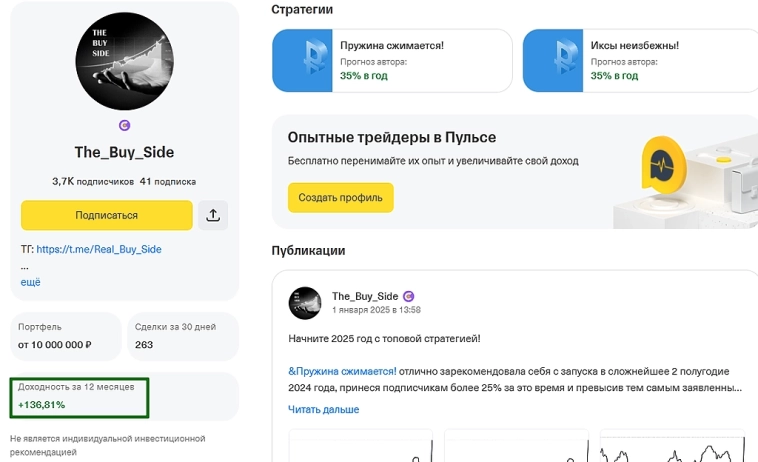
Task: View the 3,7K подписчиков list
Action: [93, 182]
